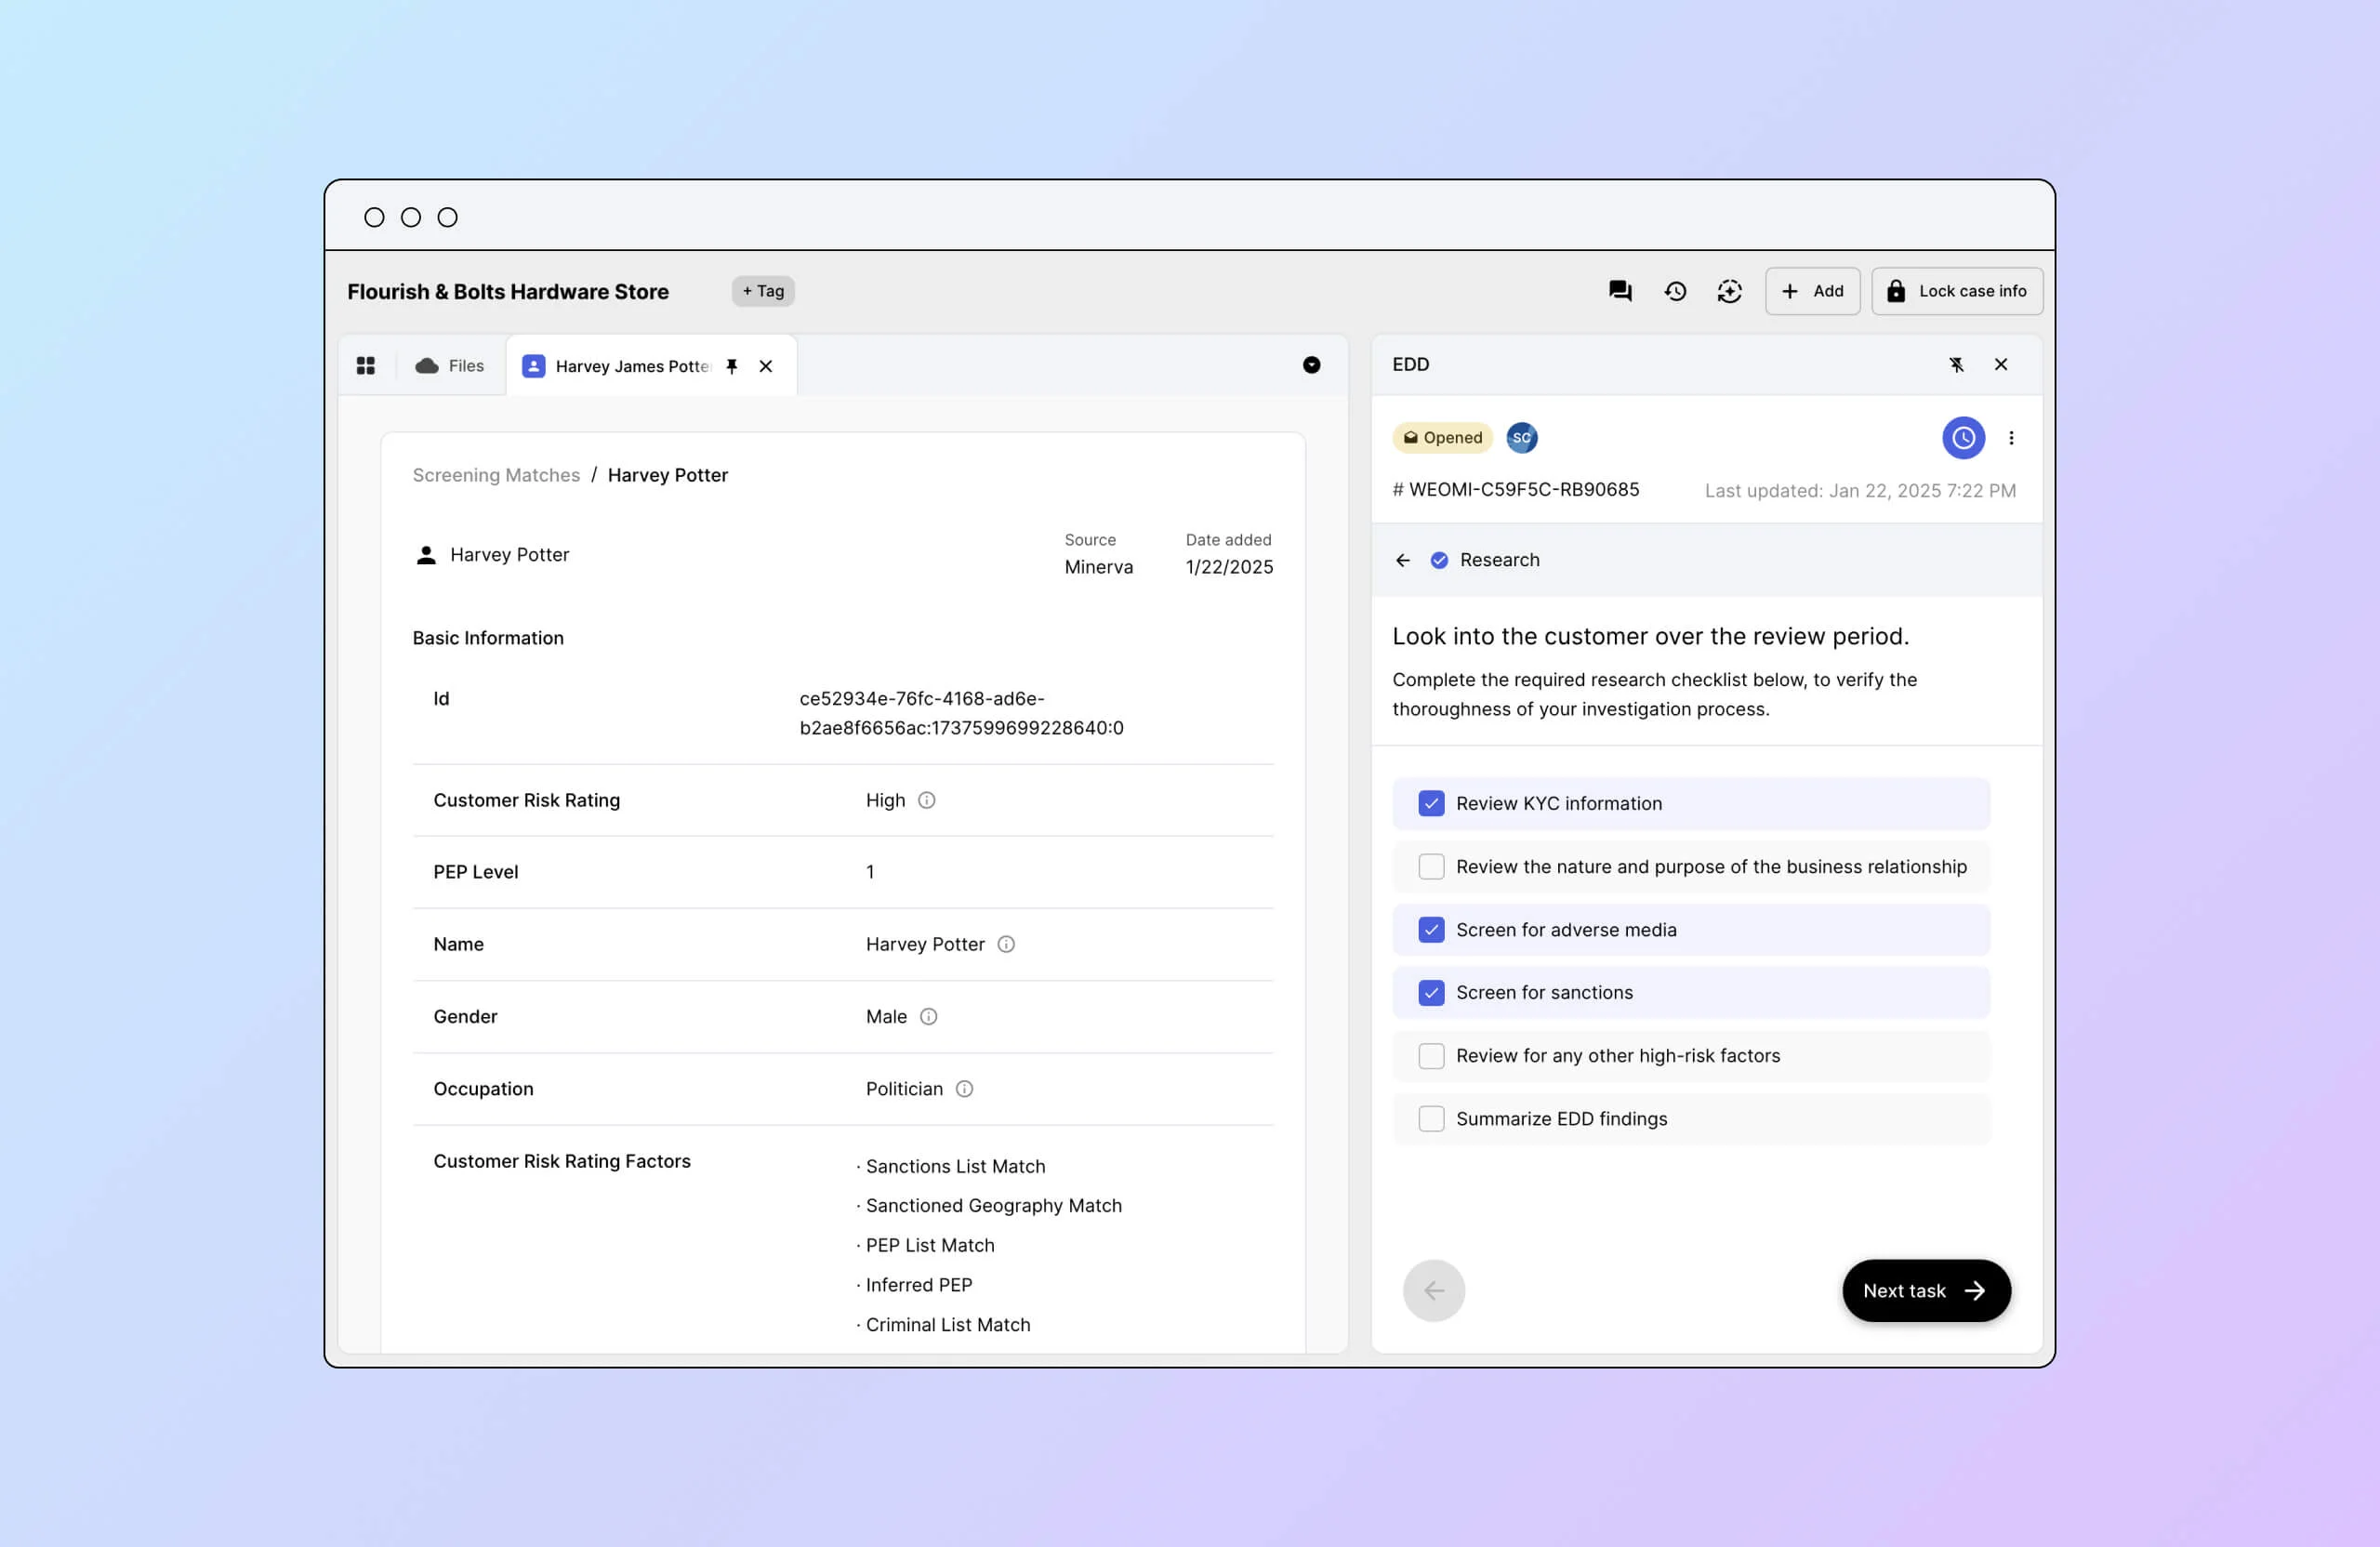Click the Next task button
This screenshot has width=2380, height=1547.
(1925, 1291)
